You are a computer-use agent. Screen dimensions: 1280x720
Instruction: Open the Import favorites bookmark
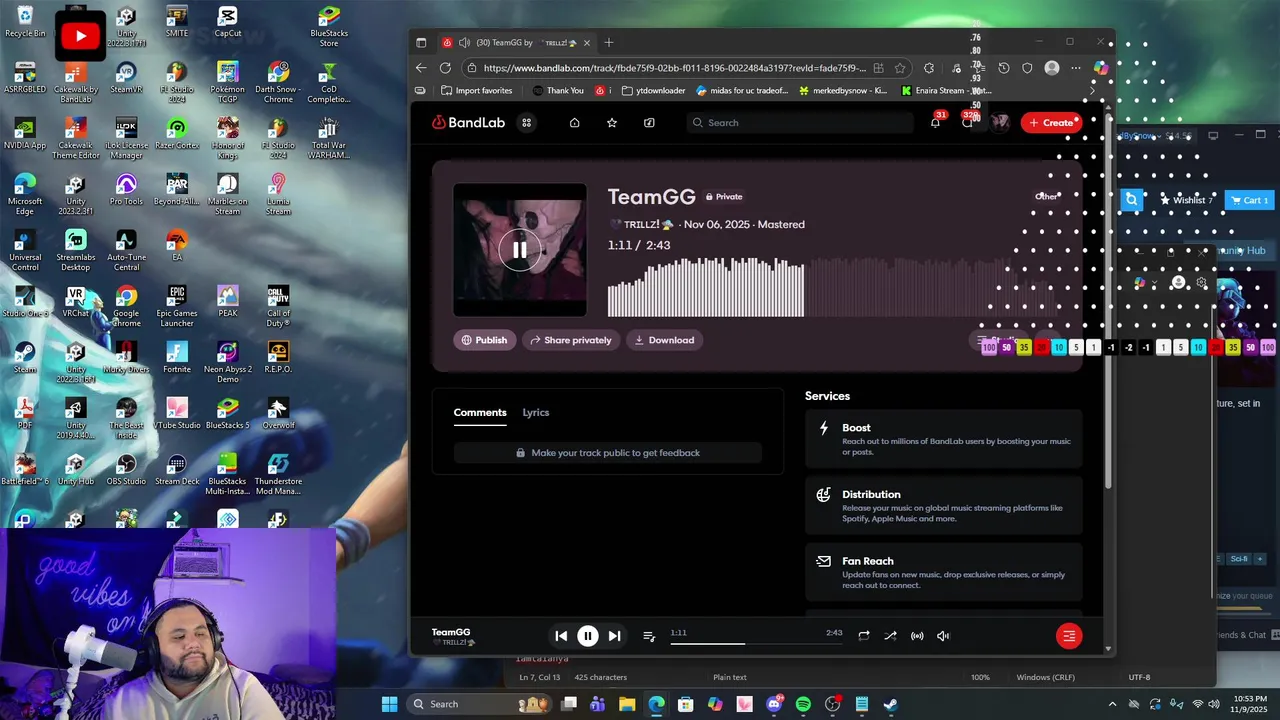[x=477, y=91]
